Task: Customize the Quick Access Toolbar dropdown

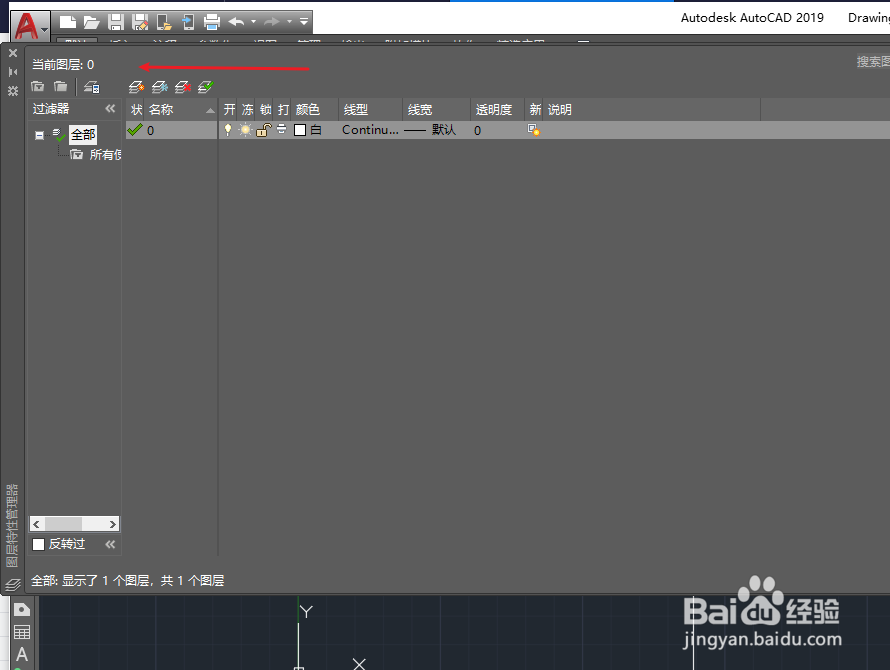Action: pyautogui.click(x=304, y=22)
